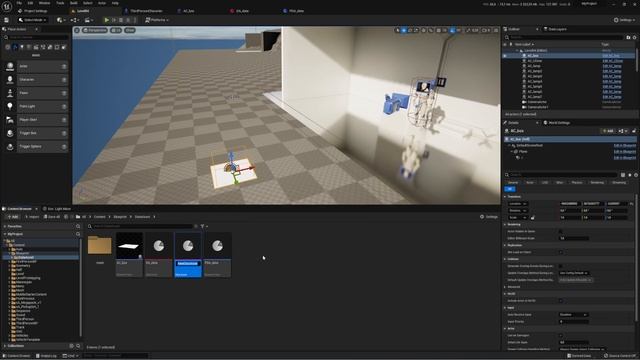Open the Perspective view mode dropdown
This screenshot has width=640, height=360.
click(x=95, y=30)
